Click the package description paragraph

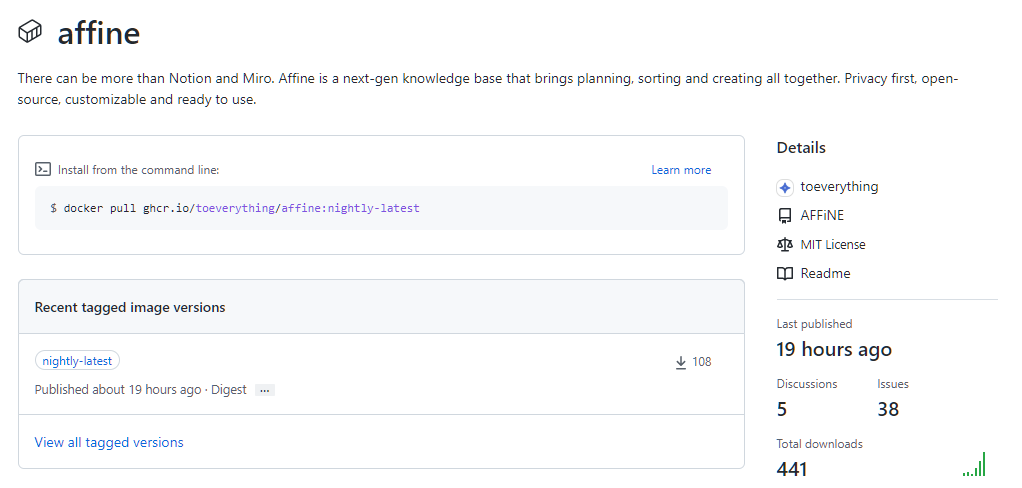tap(488, 89)
